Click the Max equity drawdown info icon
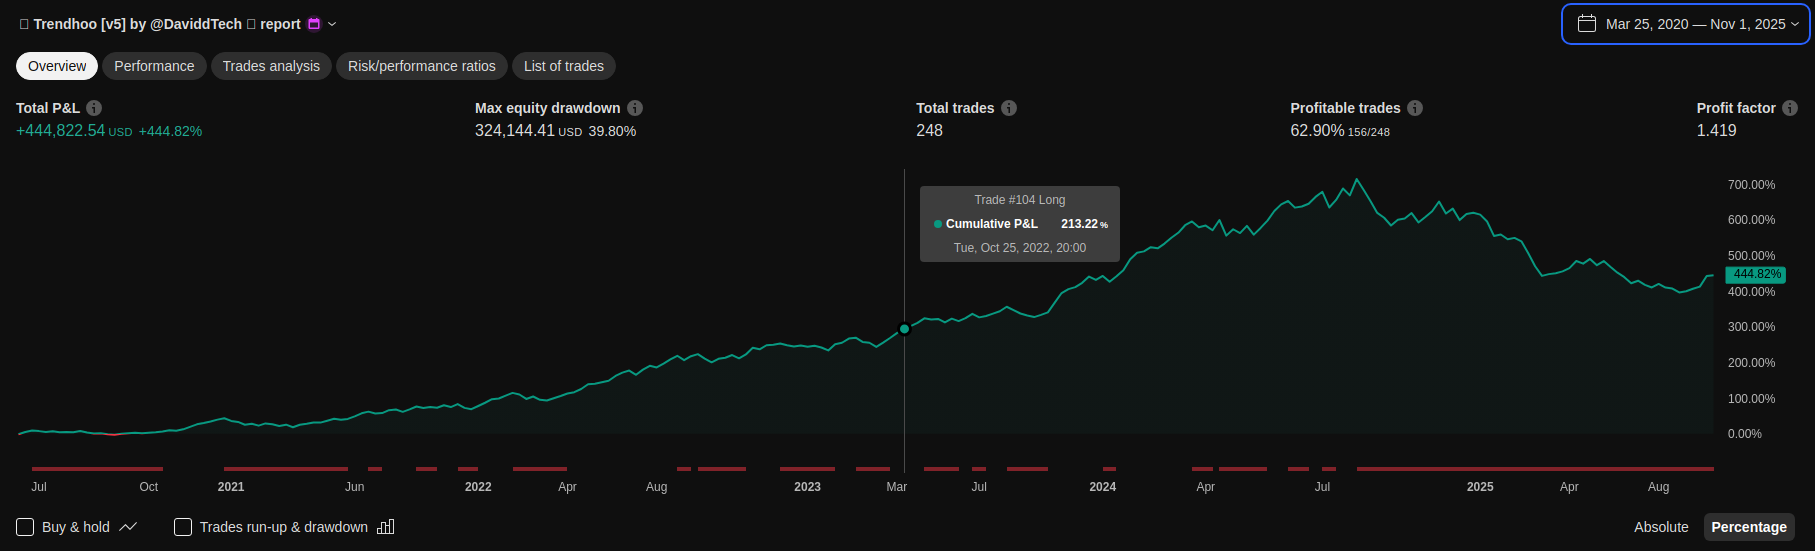1815x551 pixels. 635,108
